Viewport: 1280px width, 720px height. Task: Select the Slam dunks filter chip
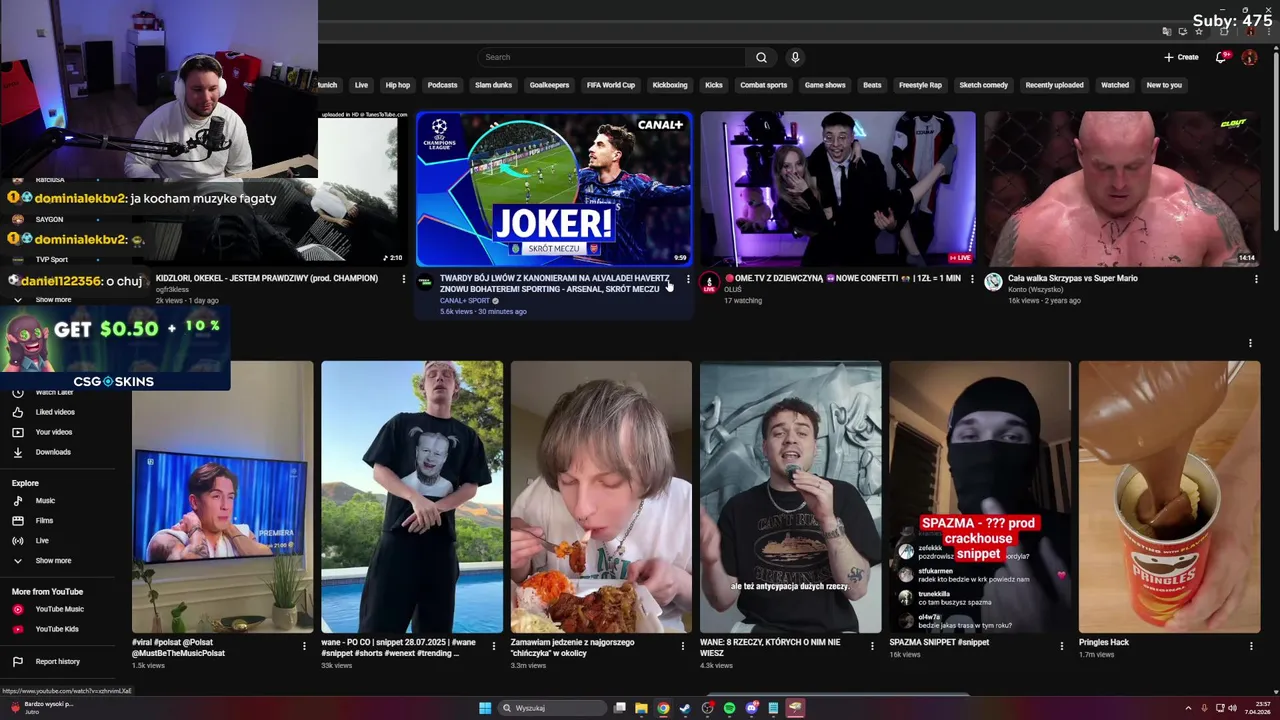click(493, 85)
